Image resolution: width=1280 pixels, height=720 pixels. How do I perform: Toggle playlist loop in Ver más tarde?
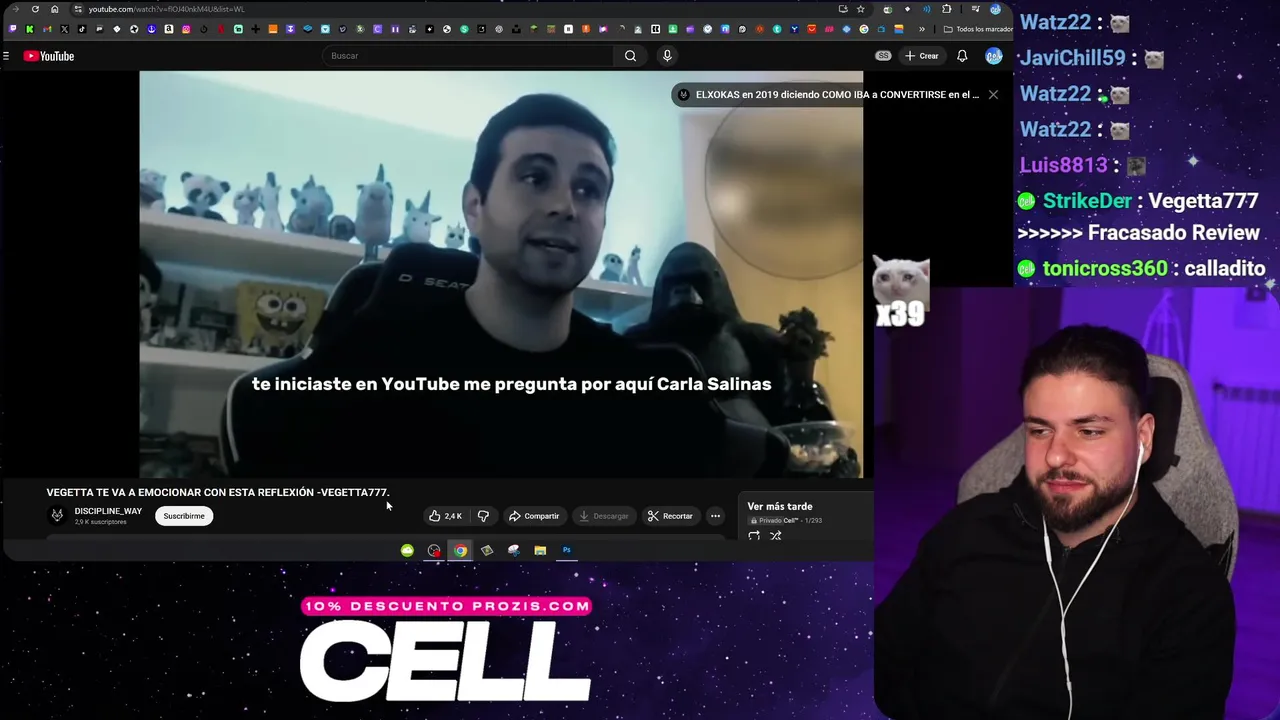754,536
